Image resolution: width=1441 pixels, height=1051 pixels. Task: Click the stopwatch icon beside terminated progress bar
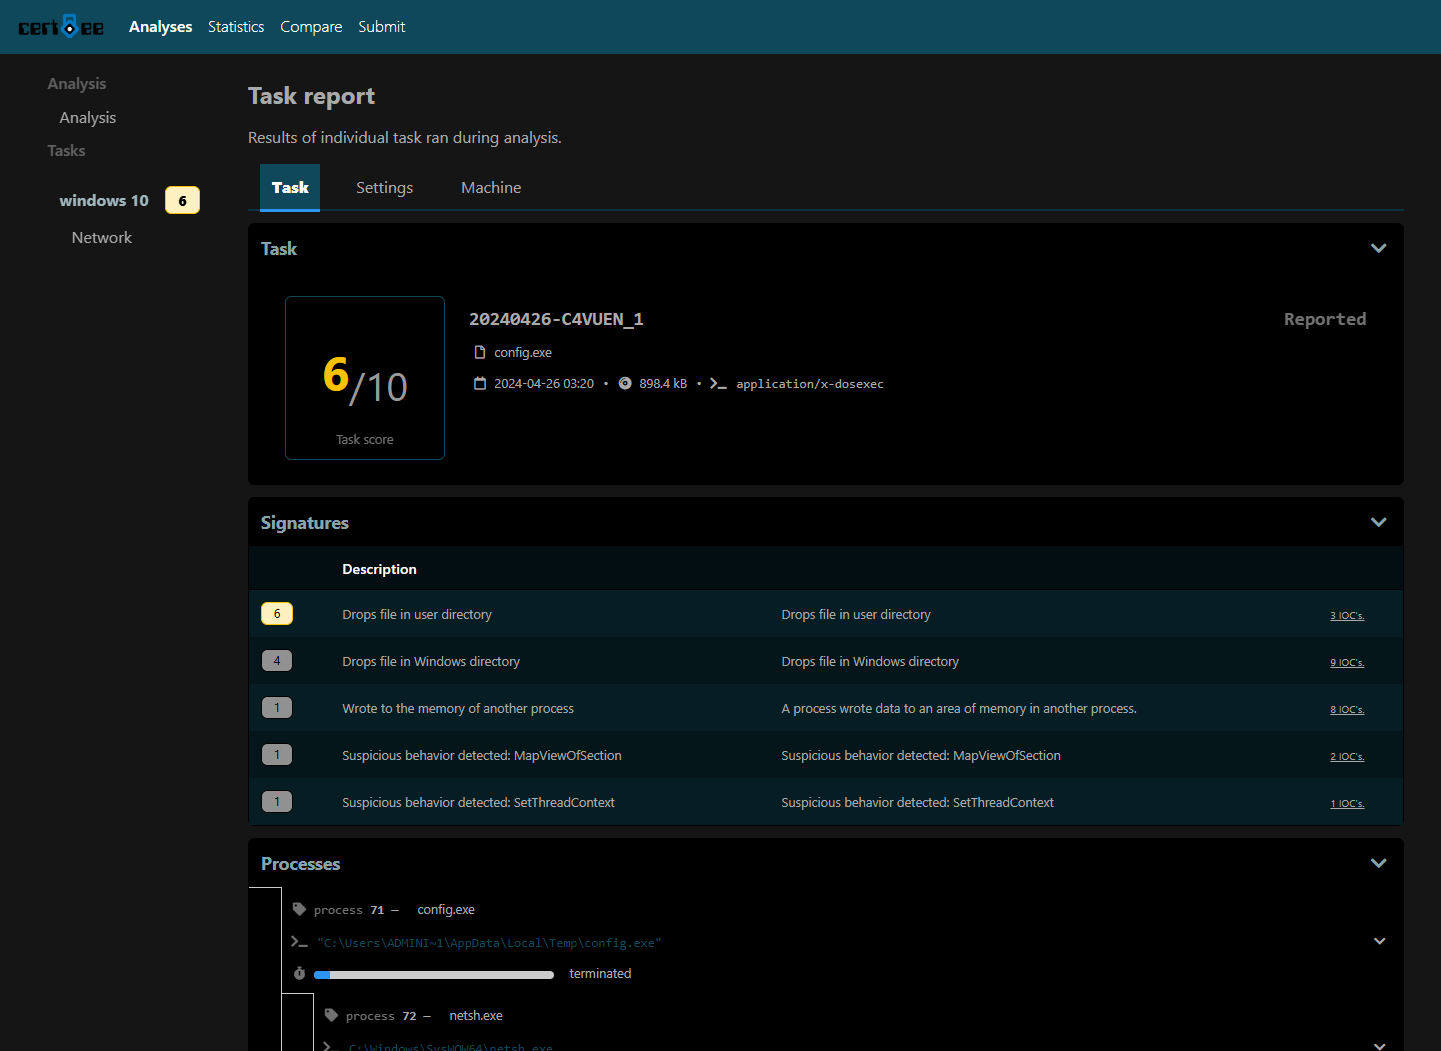299,974
